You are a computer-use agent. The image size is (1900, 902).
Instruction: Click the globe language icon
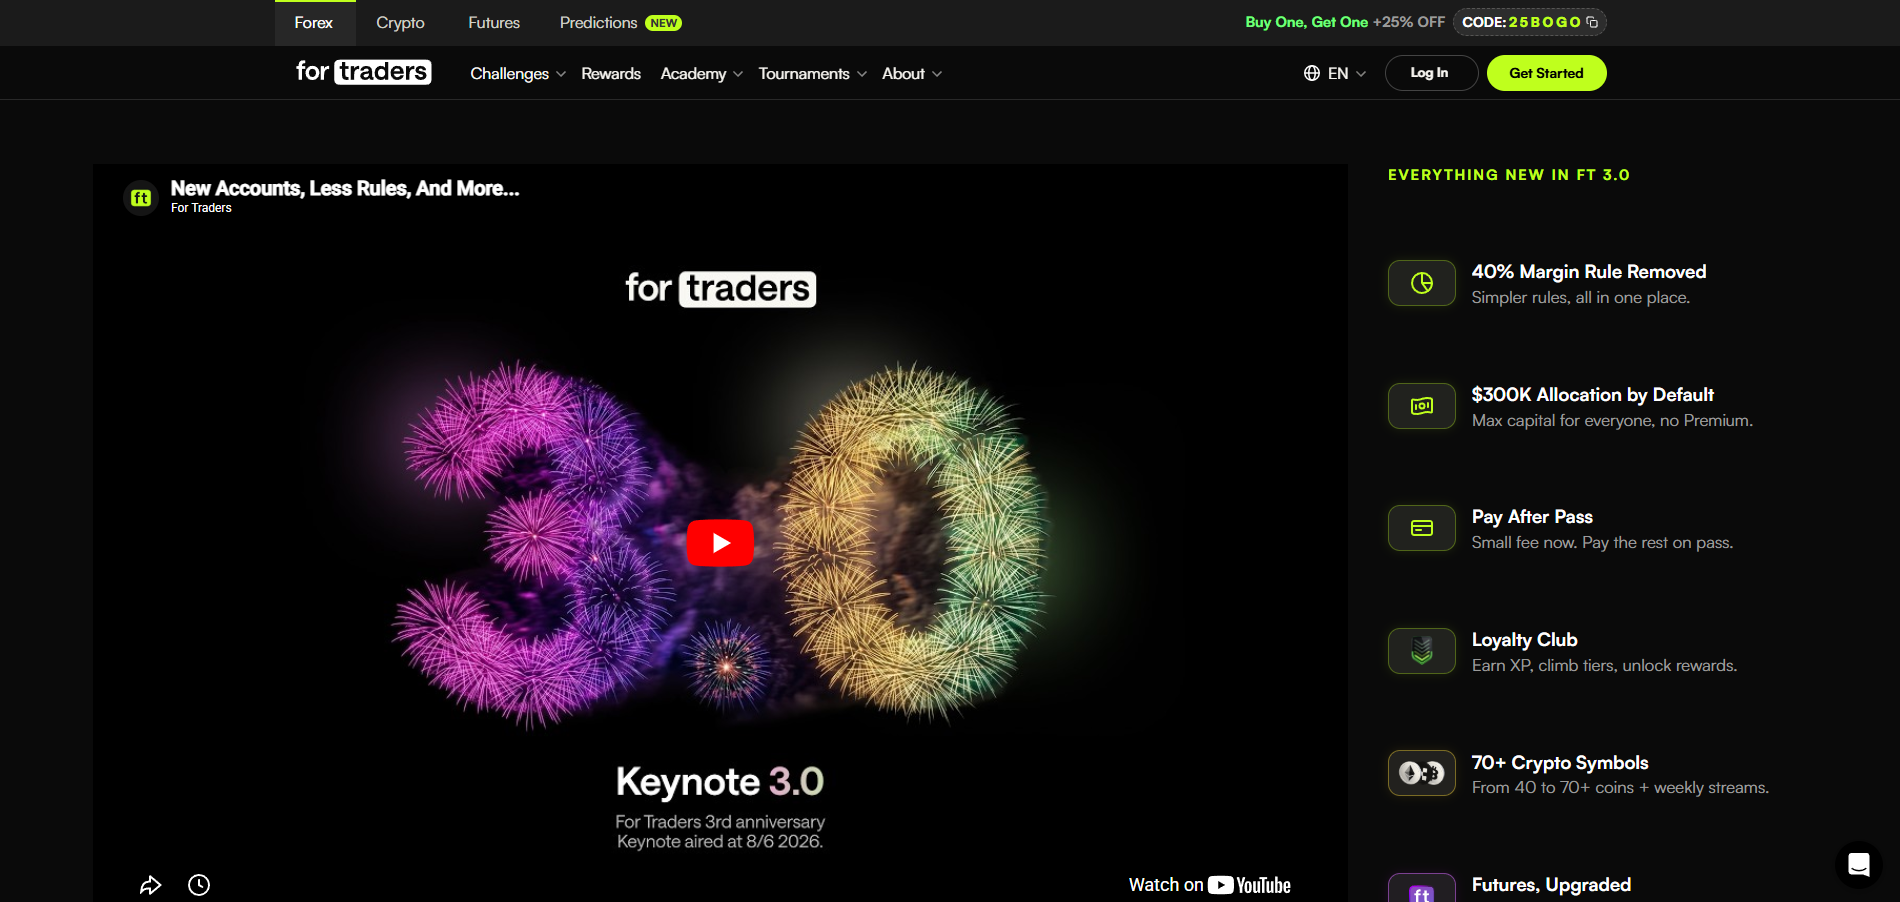click(x=1312, y=73)
